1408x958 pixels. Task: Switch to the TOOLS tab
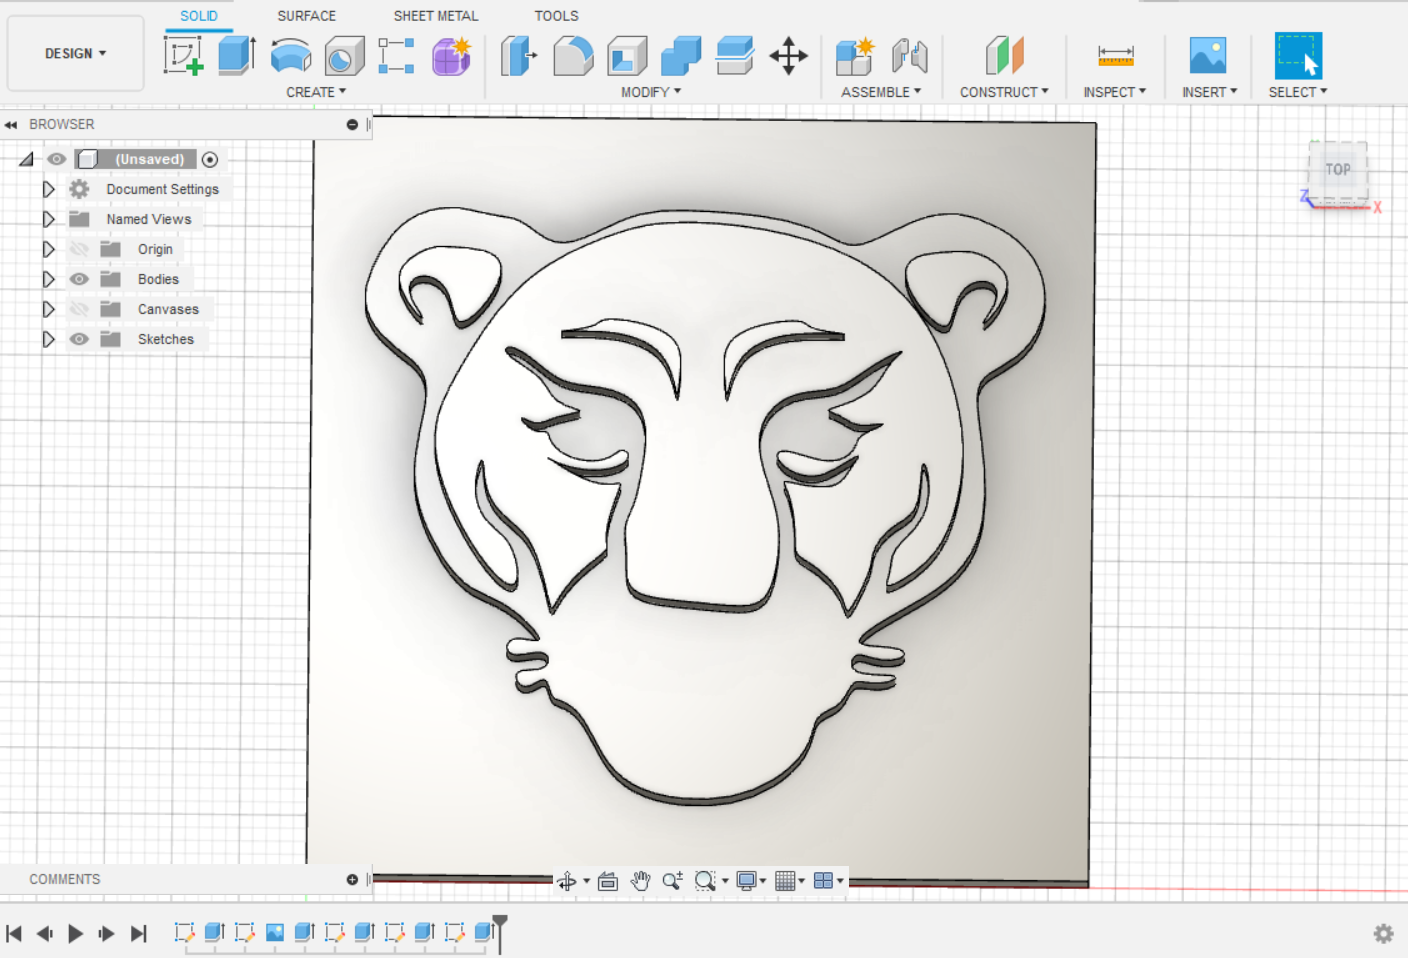(x=557, y=16)
